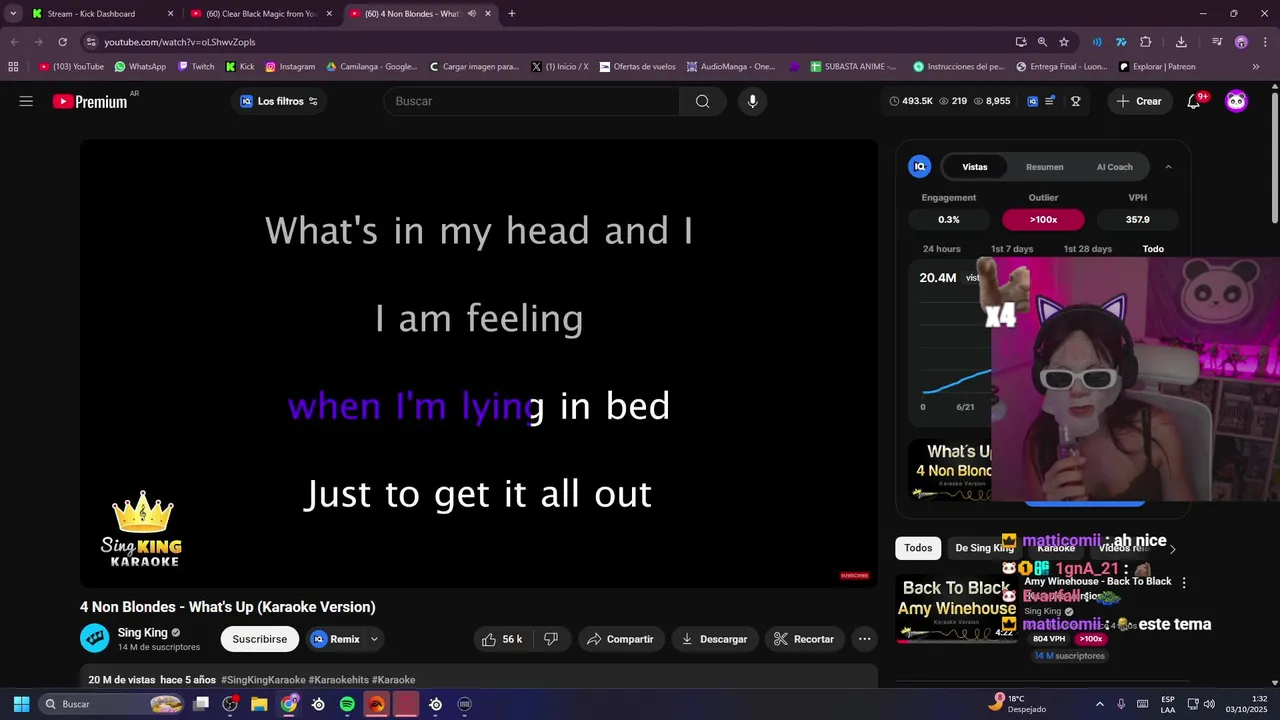Click the Suscribirse button
This screenshot has height=720, width=1280.
259,639
